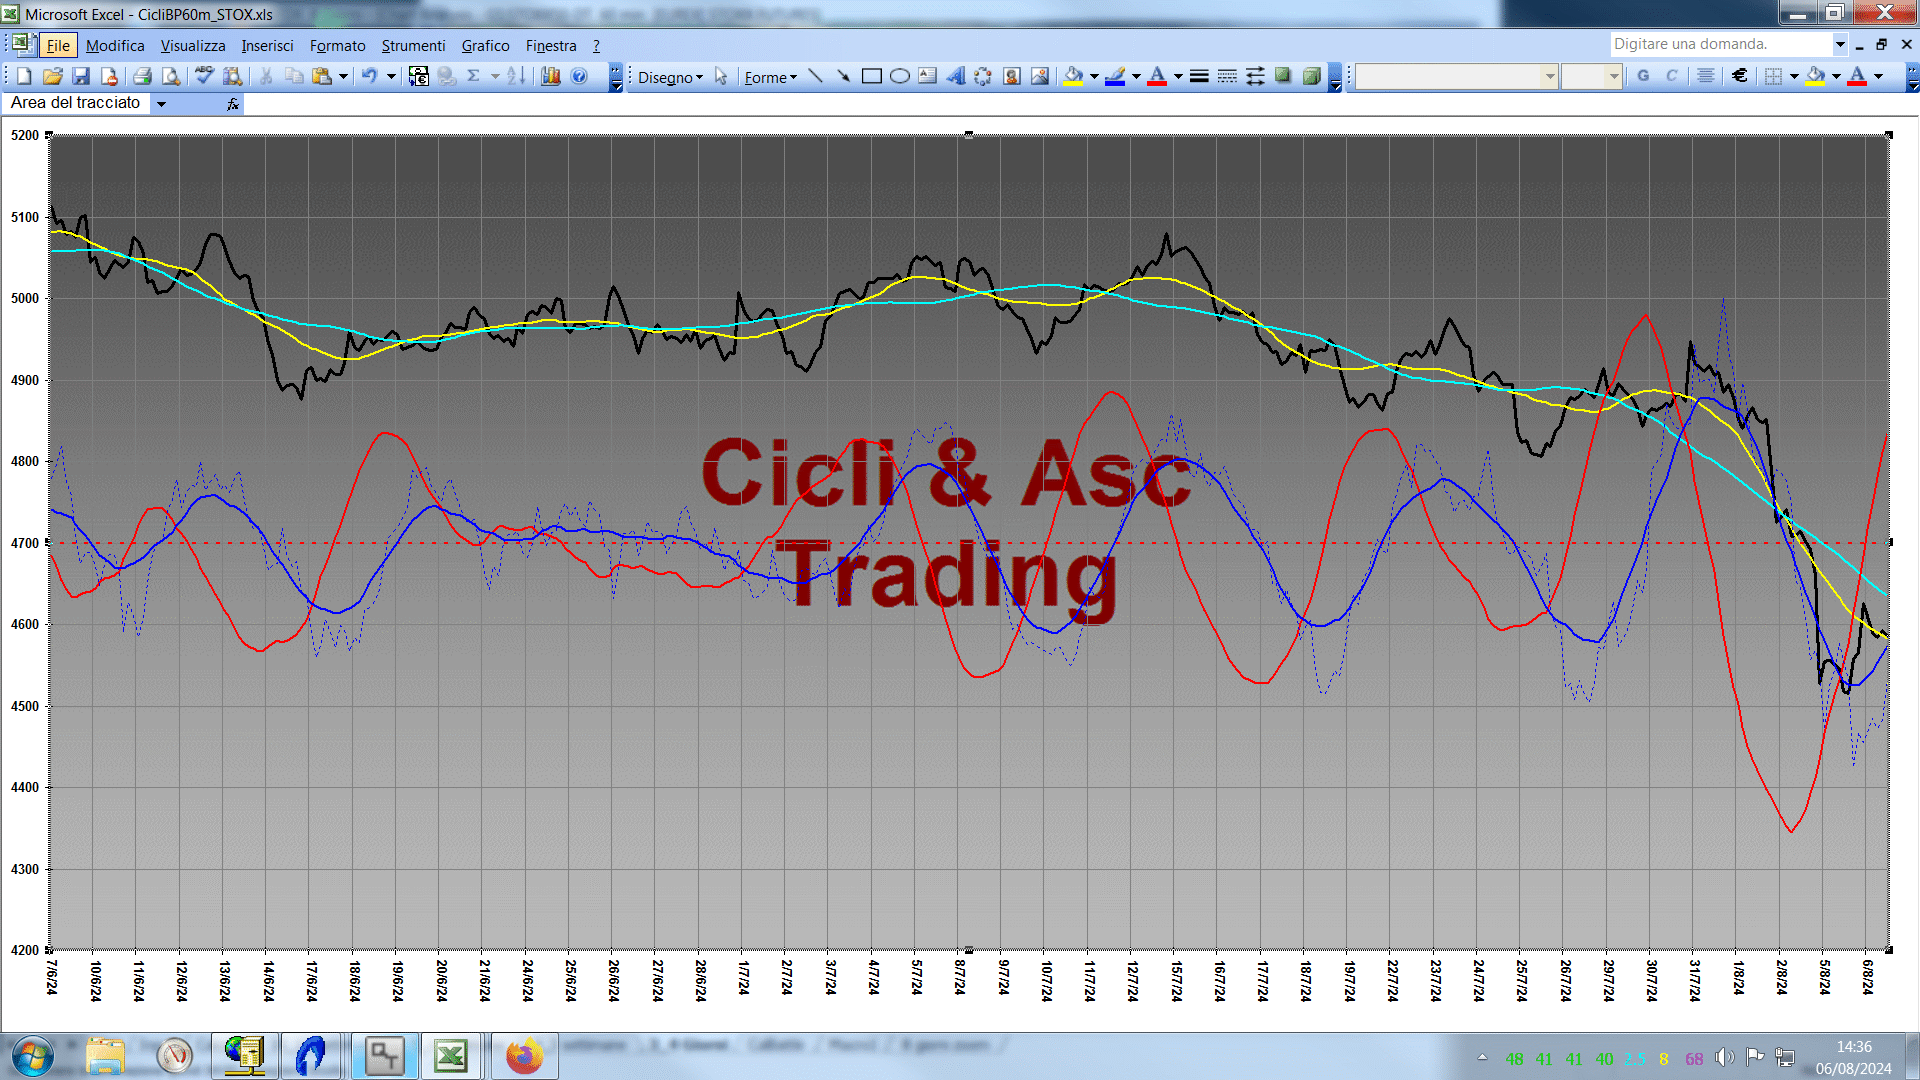Open the Inserisci menu

[x=267, y=45]
